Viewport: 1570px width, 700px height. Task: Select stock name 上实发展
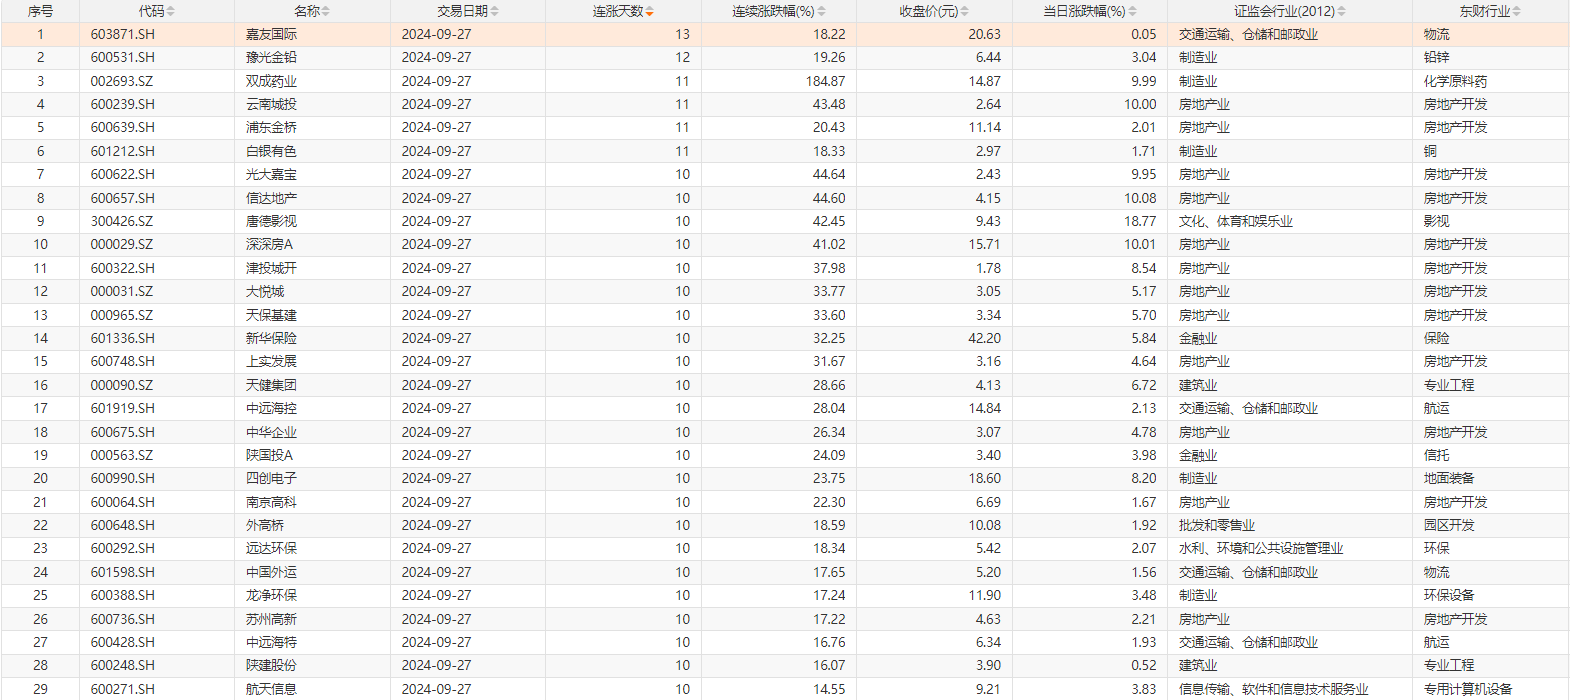point(271,361)
